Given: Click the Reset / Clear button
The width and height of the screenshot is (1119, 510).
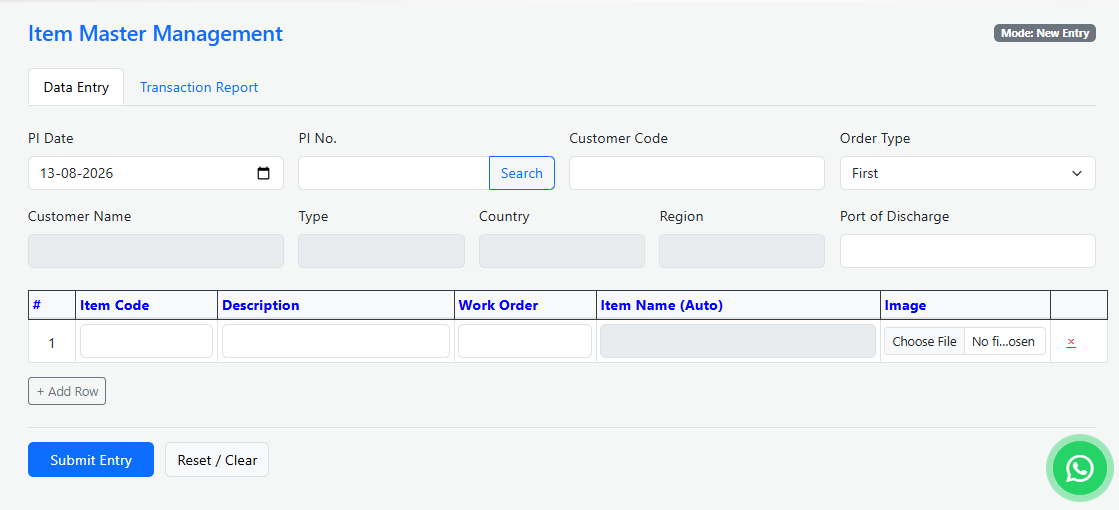Looking at the screenshot, I should [217, 459].
